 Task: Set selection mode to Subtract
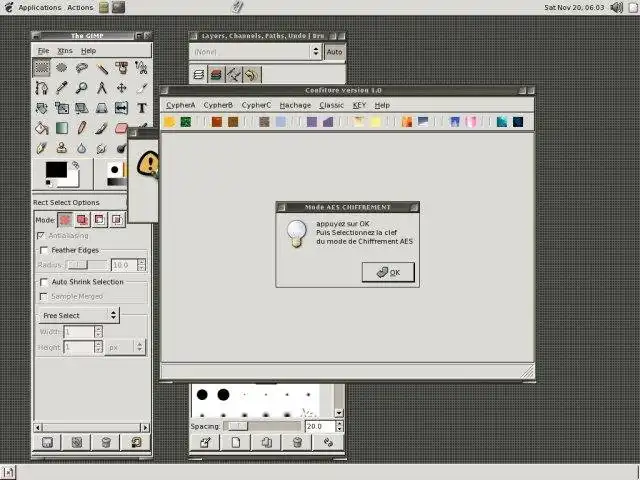pos(99,220)
